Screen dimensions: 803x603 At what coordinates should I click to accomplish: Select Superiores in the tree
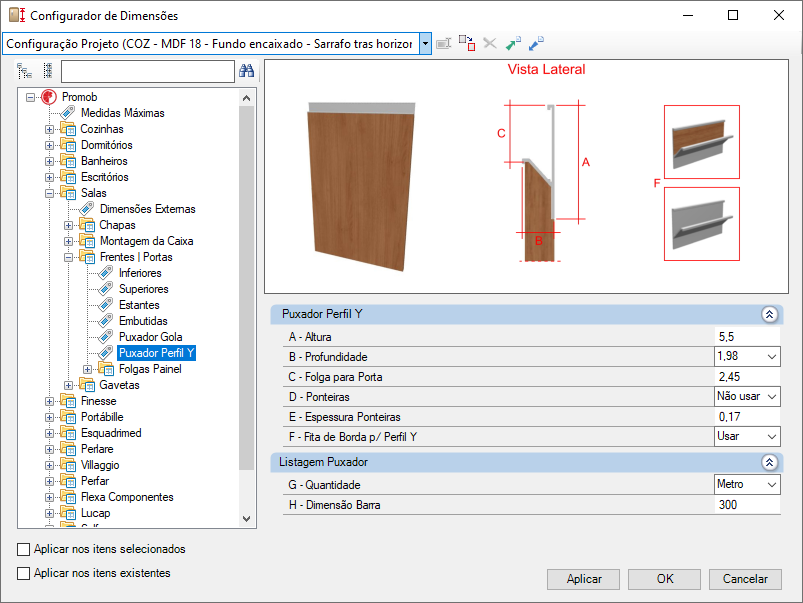(143, 289)
